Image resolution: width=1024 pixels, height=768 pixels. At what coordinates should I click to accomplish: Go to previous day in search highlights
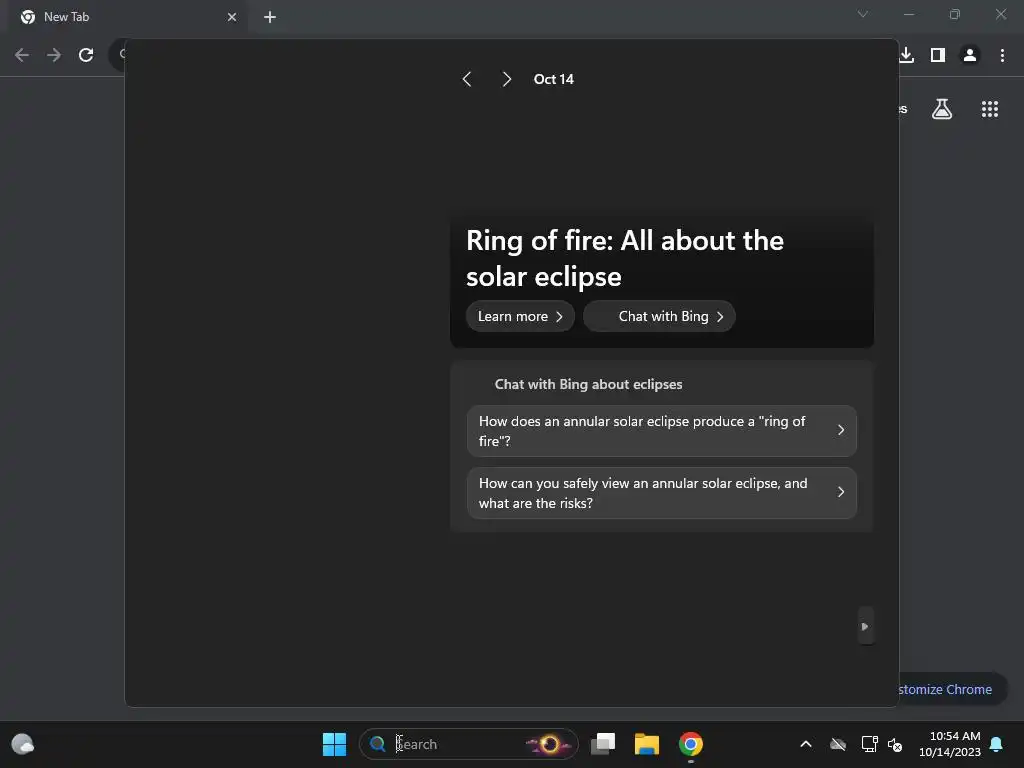click(467, 79)
